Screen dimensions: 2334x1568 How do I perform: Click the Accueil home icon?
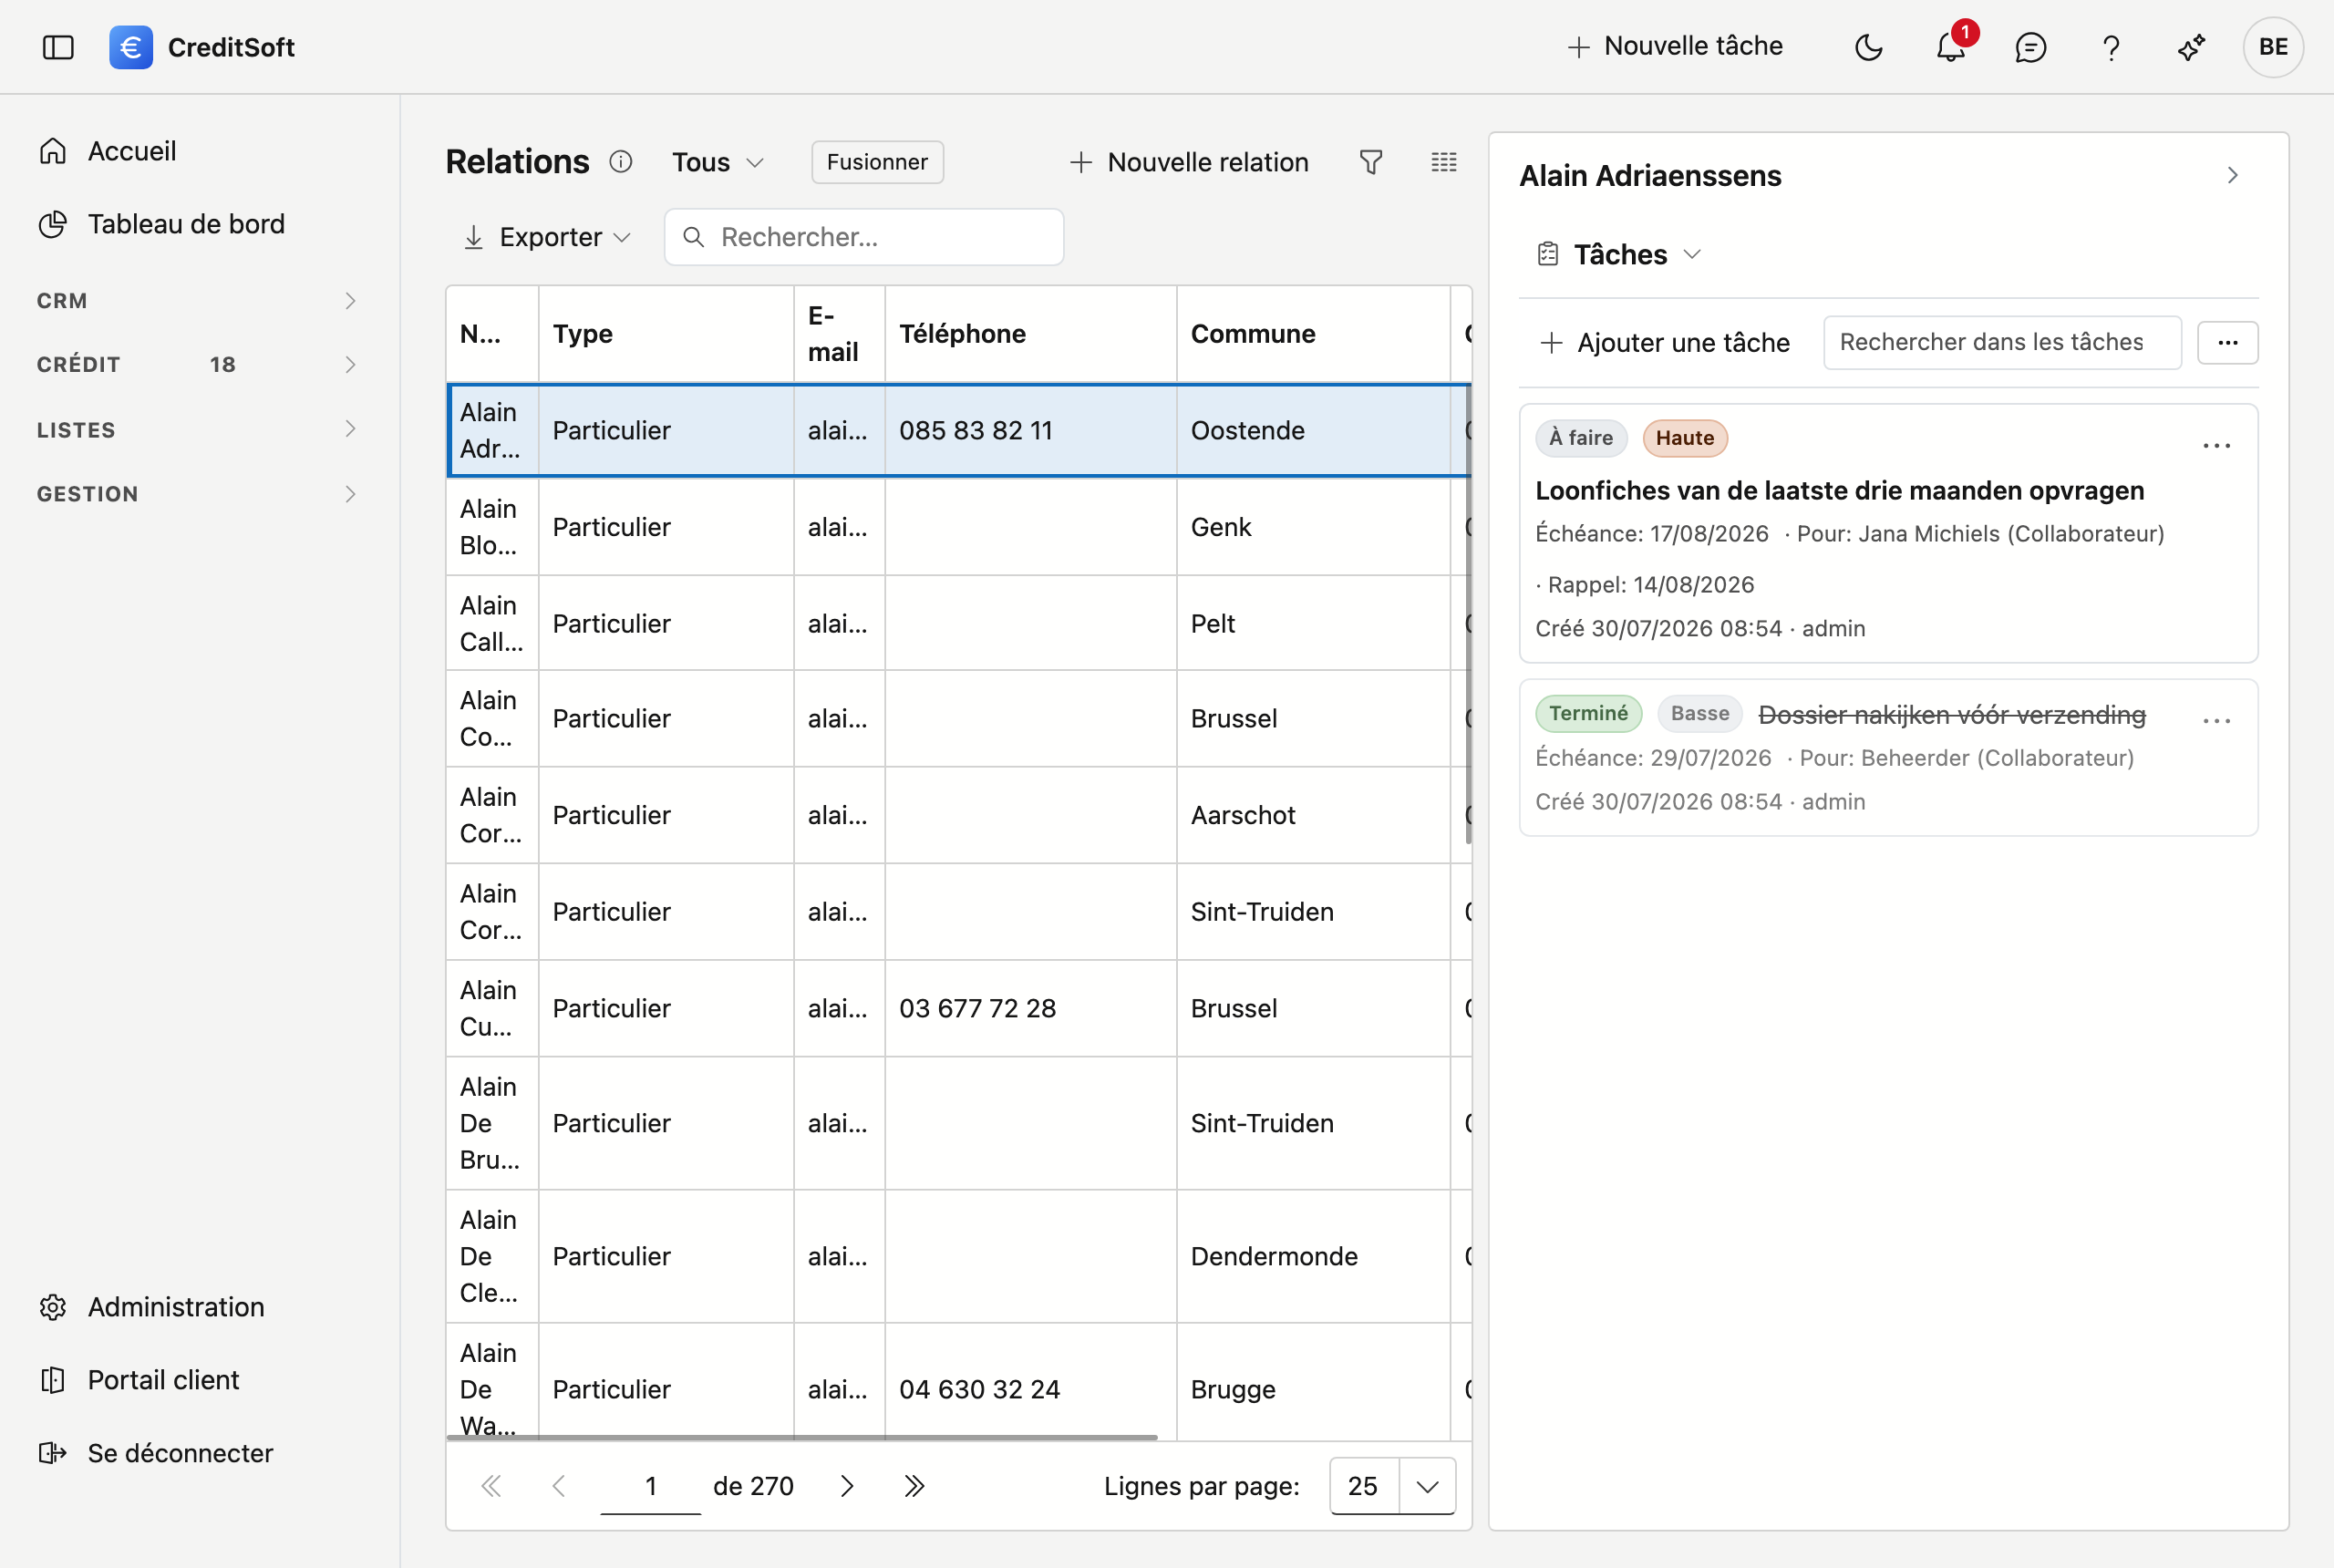[x=53, y=151]
